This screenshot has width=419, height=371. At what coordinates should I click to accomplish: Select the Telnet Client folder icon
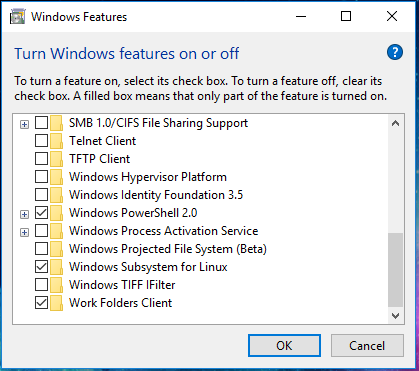pos(57,141)
